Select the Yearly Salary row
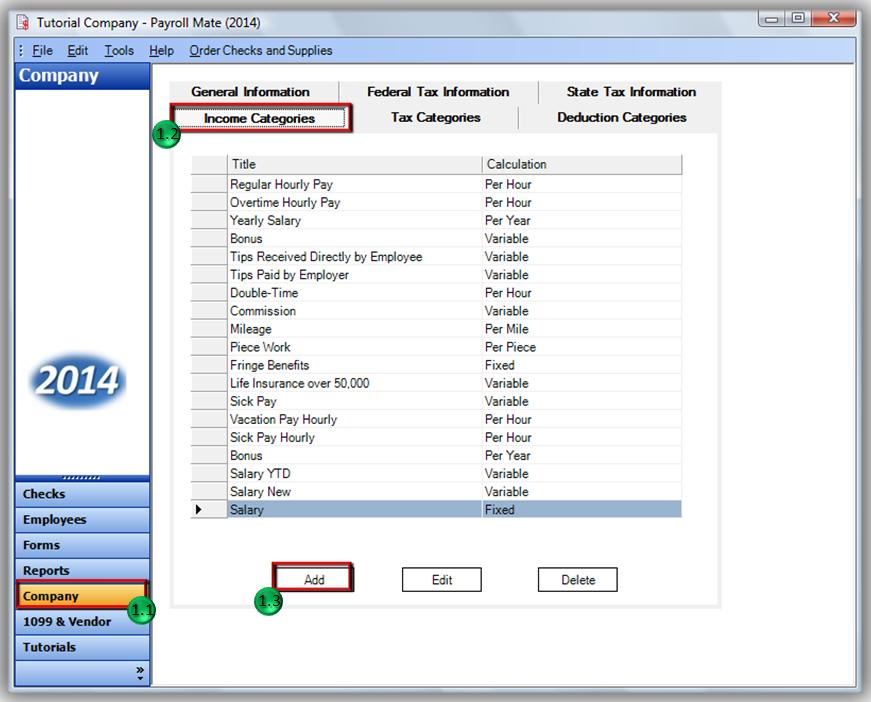Viewport: 871px width, 702px height. (436, 220)
